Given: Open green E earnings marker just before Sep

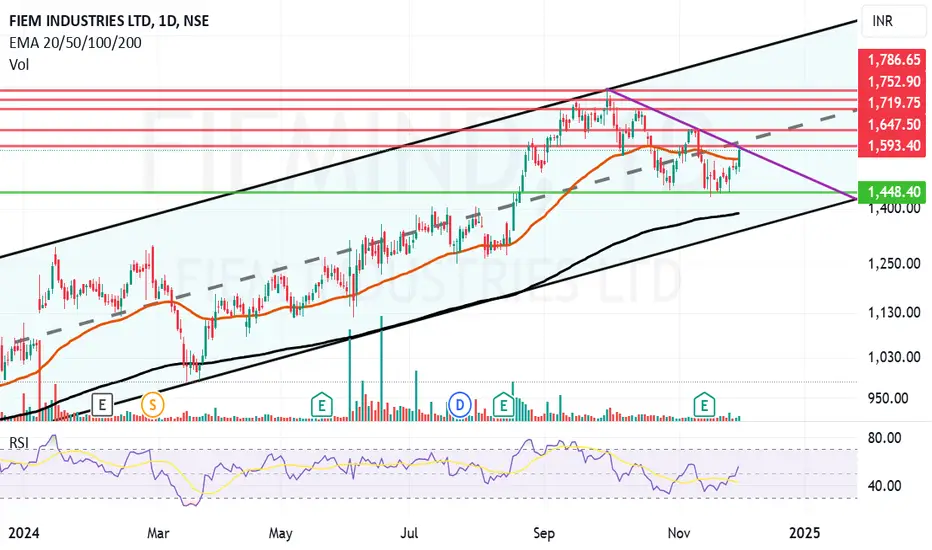Looking at the screenshot, I should [503, 405].
